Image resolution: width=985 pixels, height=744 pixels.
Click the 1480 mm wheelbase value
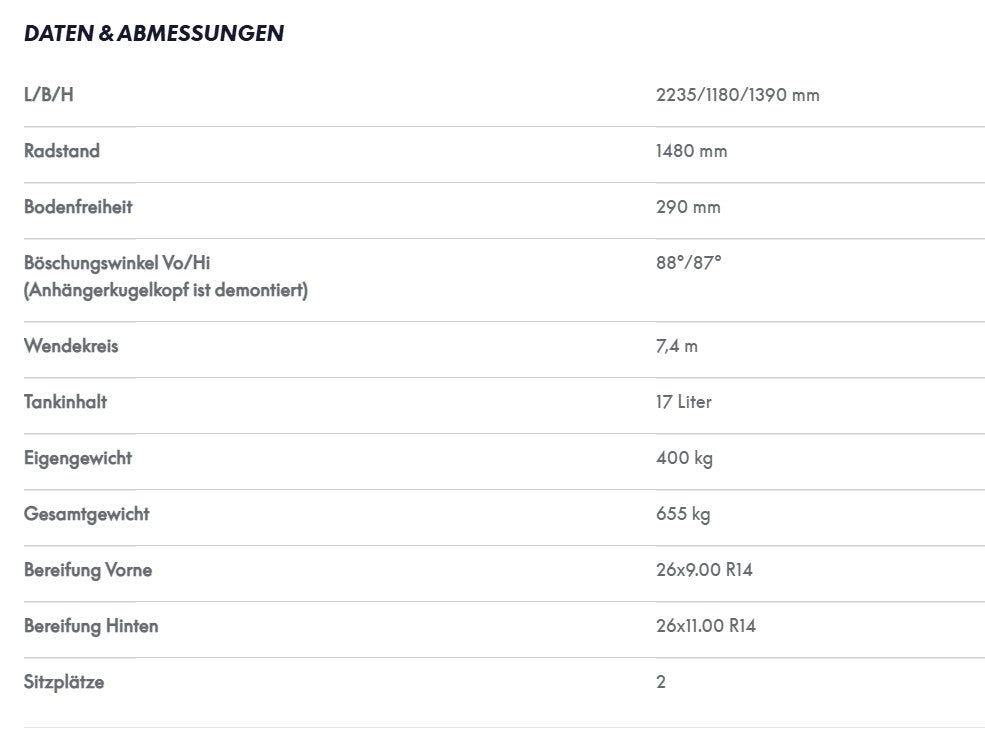pyautogui.click(x=691, y=150)
